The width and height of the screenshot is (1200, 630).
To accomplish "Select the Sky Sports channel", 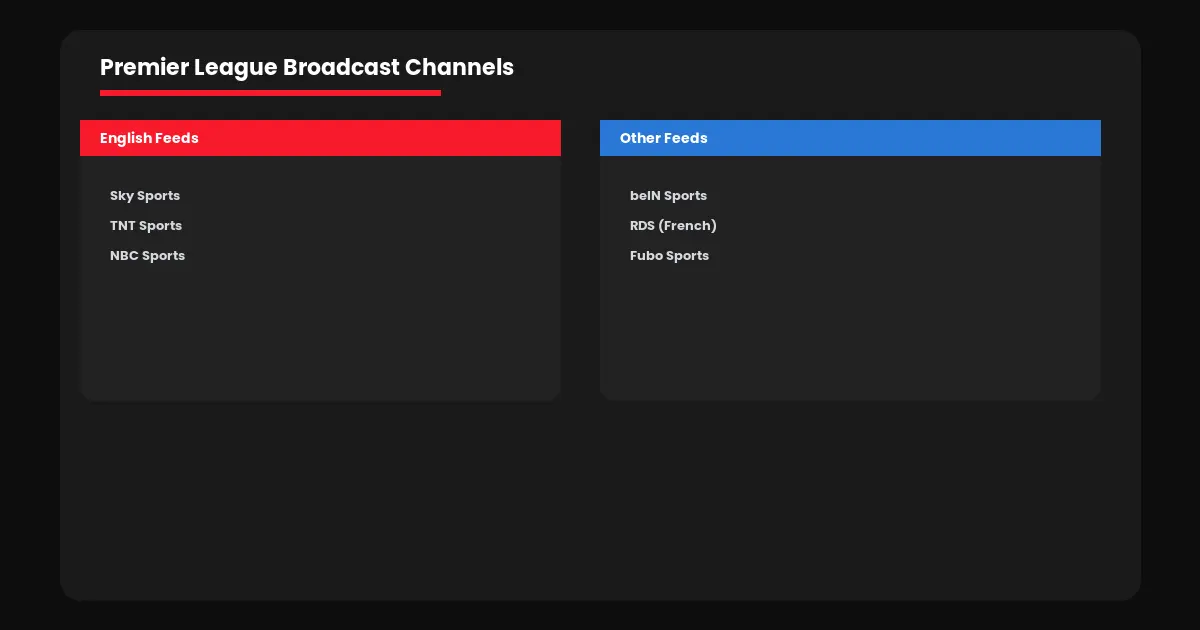I will 145,196.
